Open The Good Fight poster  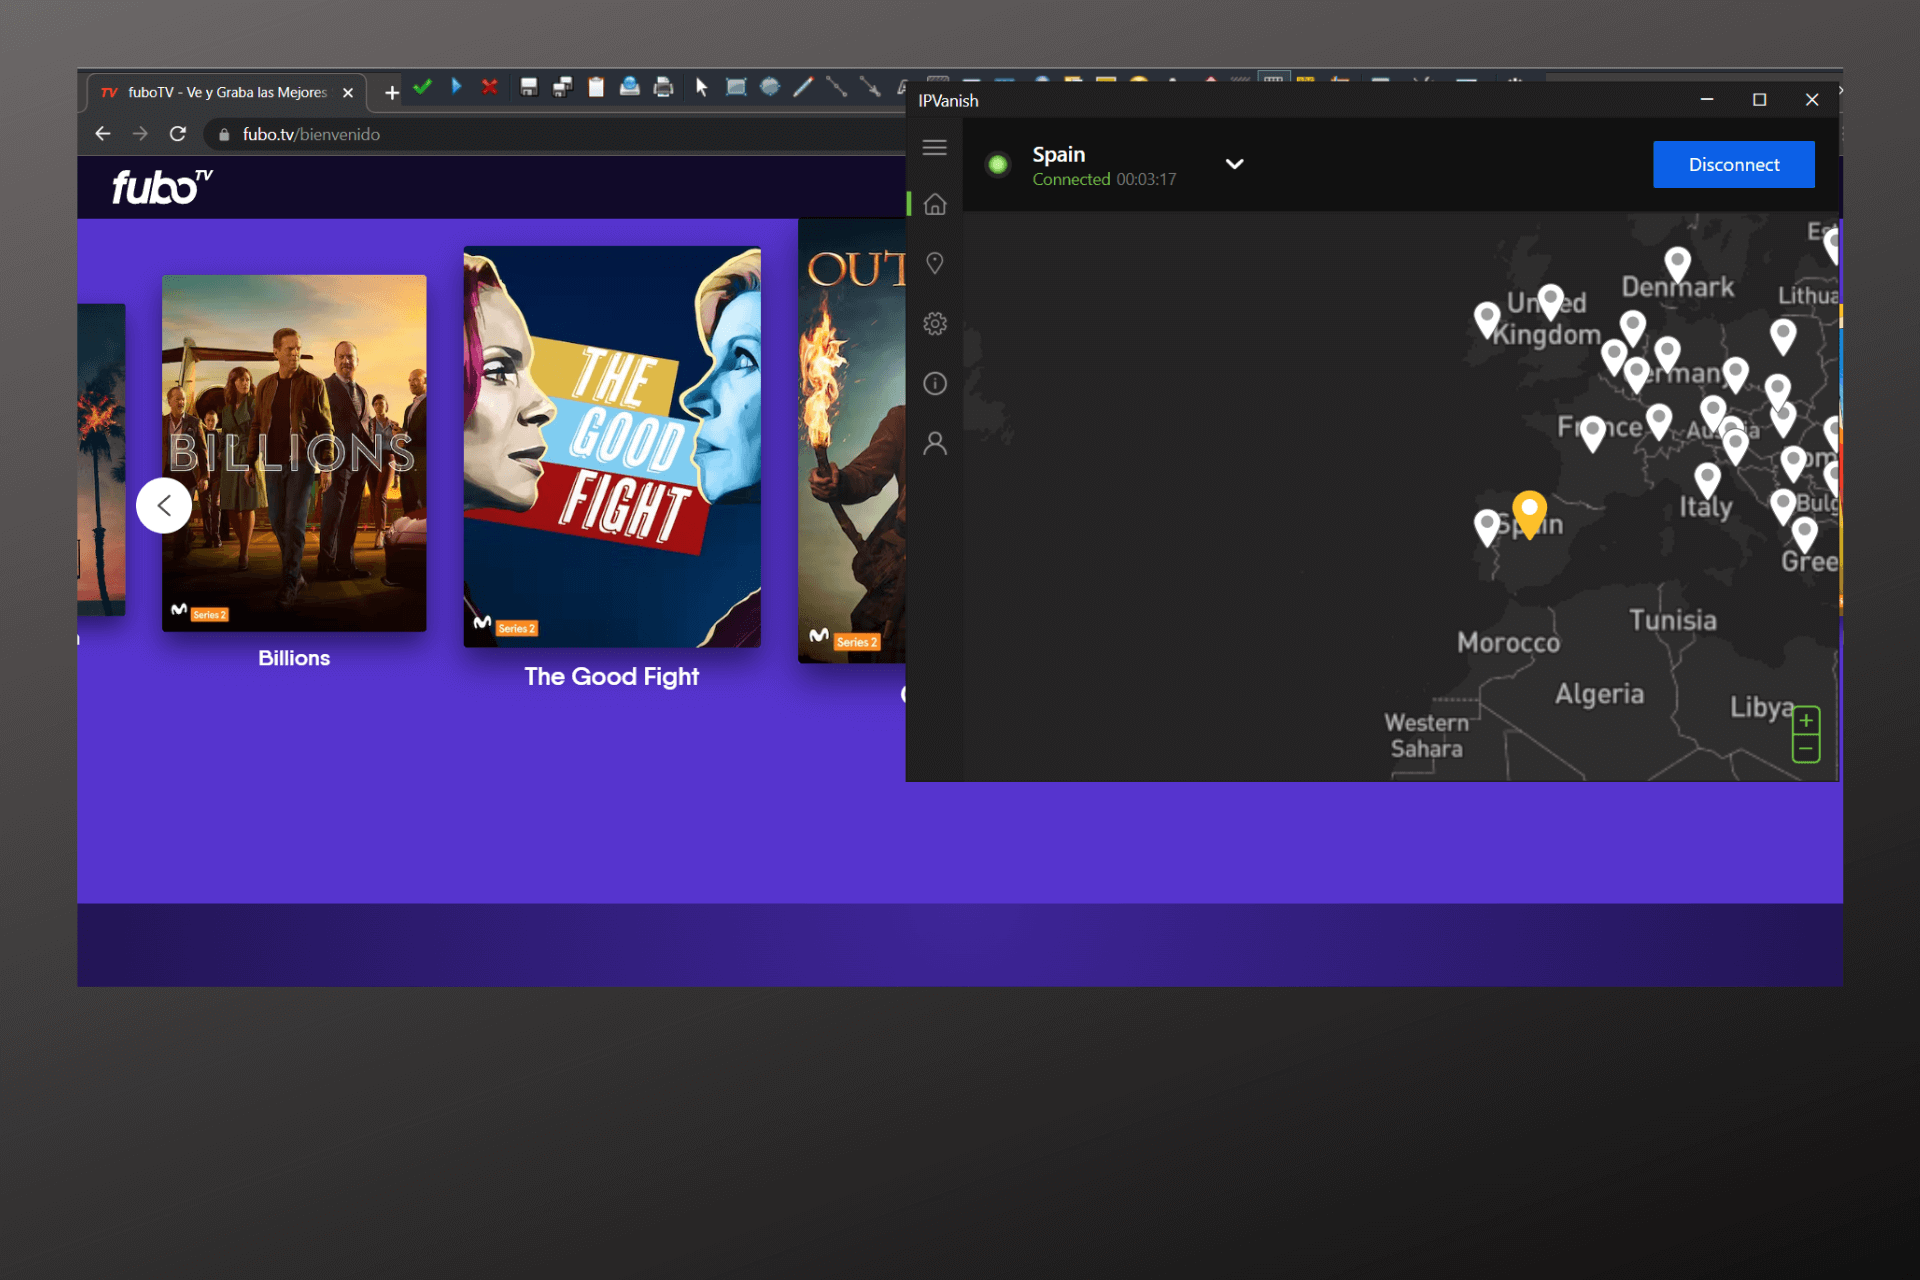click(x=612, y=446)
